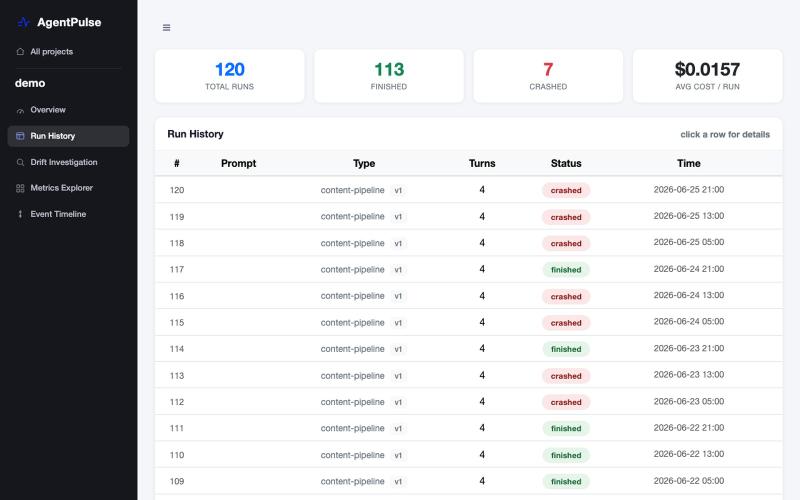Screen dimensions: 800x500
Task: Click the finished badge on run 109
Action: [x=566, y=482]
